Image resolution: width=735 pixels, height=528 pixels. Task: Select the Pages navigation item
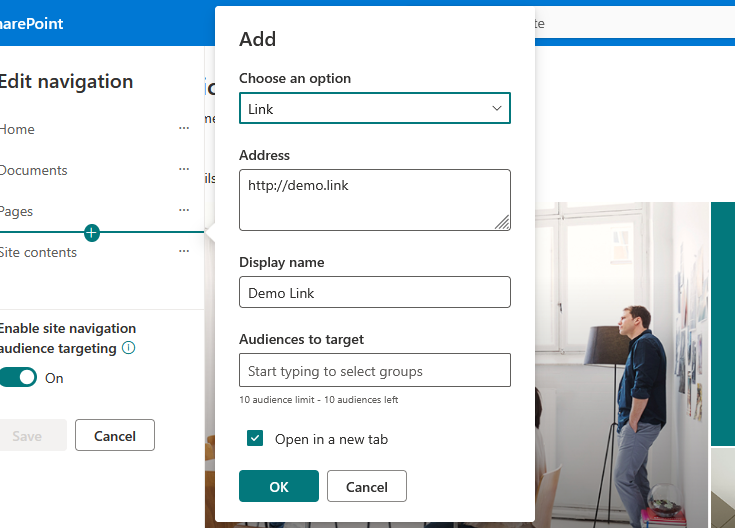[16, 211]
